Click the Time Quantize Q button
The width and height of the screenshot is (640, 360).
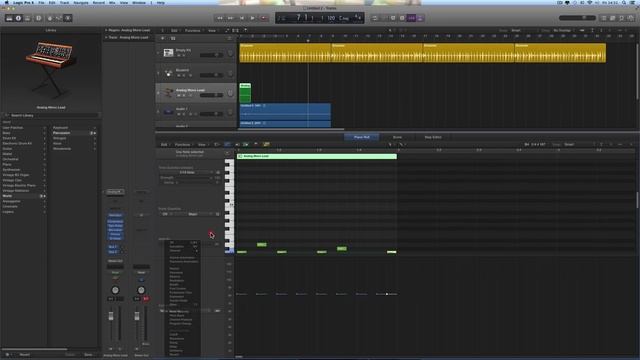pyautogui.click(x=218, y=173)
